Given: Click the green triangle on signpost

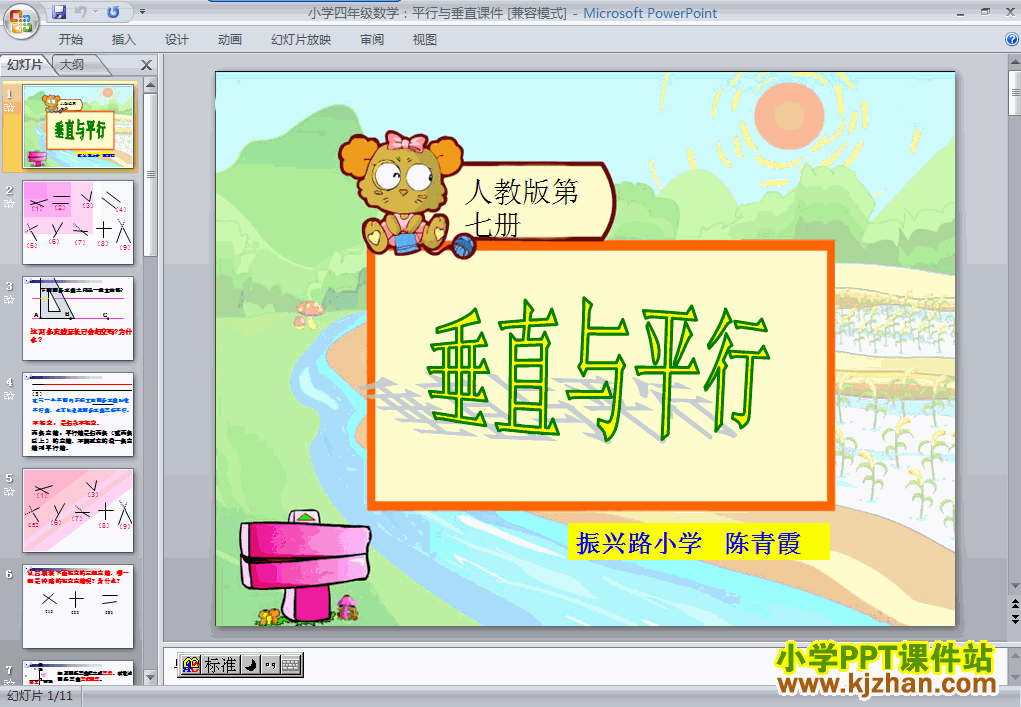Looking at the screenshot, I should point(305,518).
